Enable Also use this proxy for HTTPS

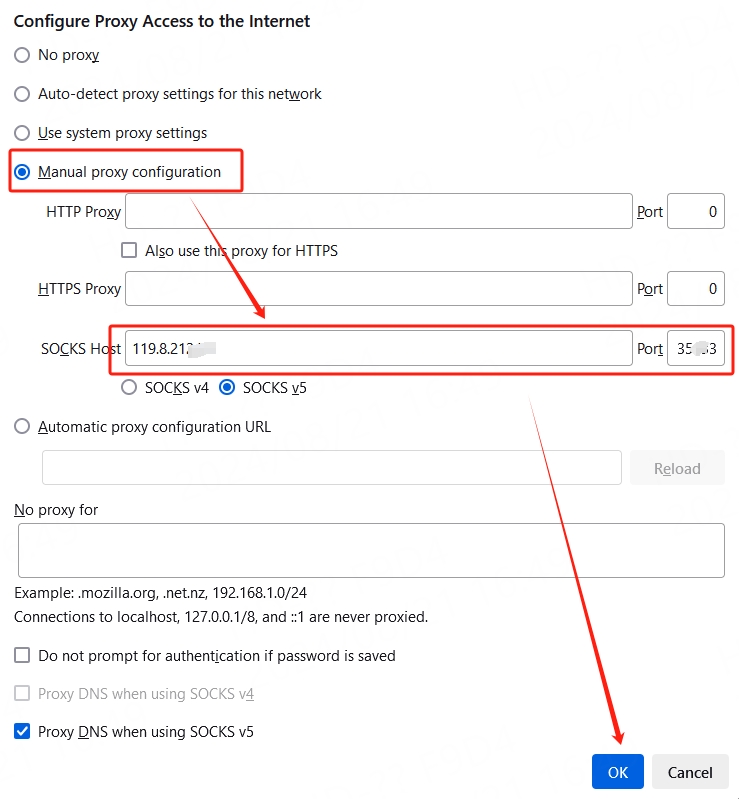point(129,251)
